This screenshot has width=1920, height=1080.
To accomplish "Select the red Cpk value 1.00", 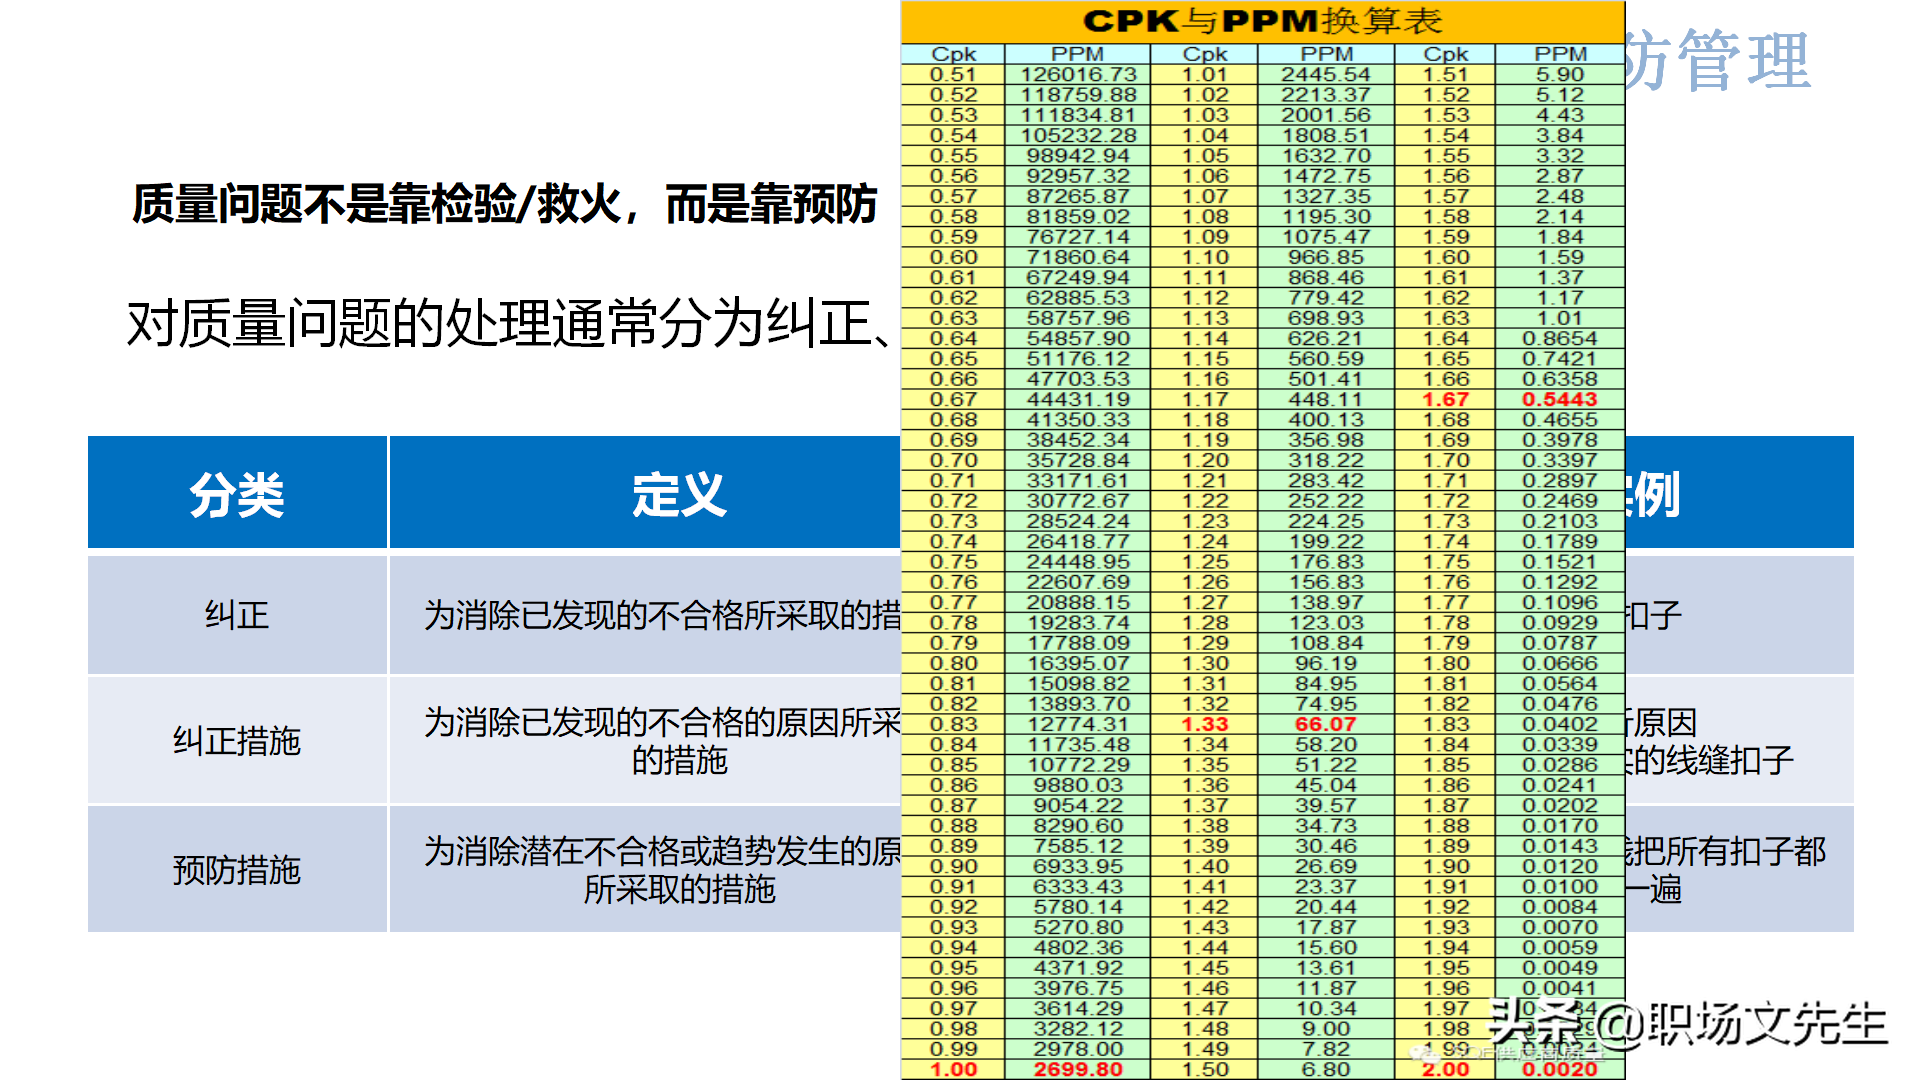I will 957,1068.
